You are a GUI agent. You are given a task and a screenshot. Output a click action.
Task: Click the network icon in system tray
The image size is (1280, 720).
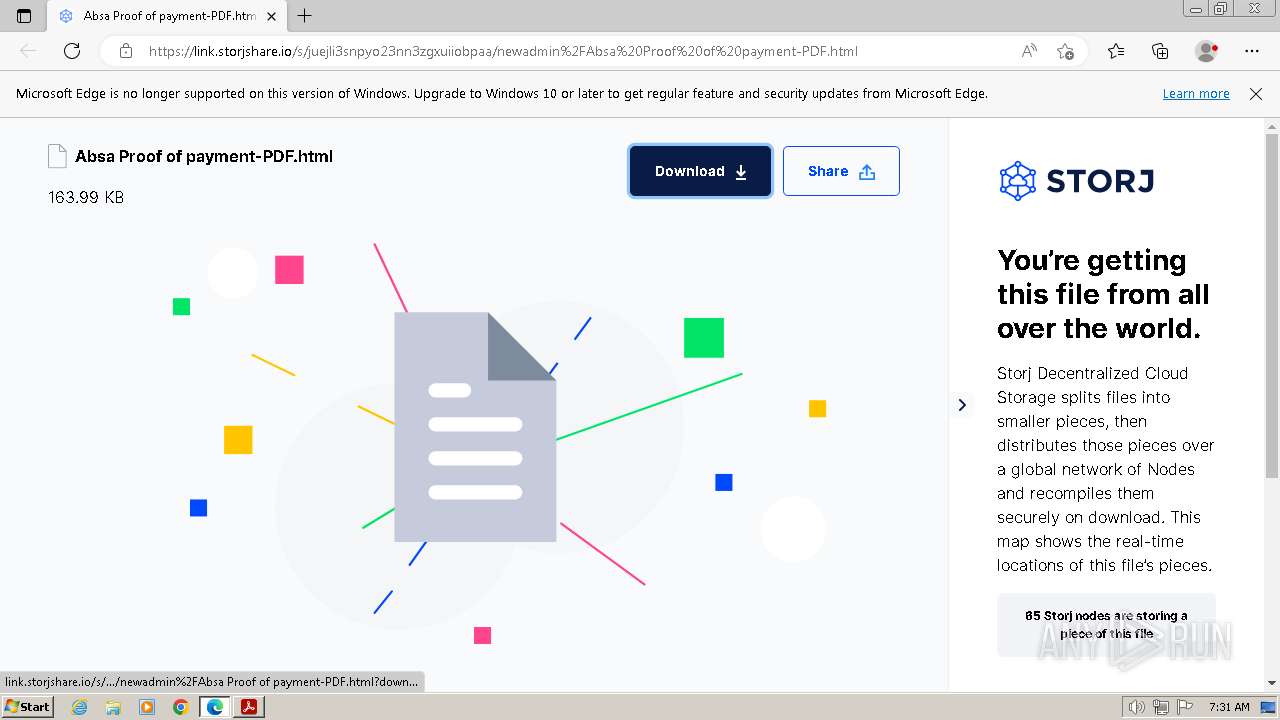point(1161,707)
